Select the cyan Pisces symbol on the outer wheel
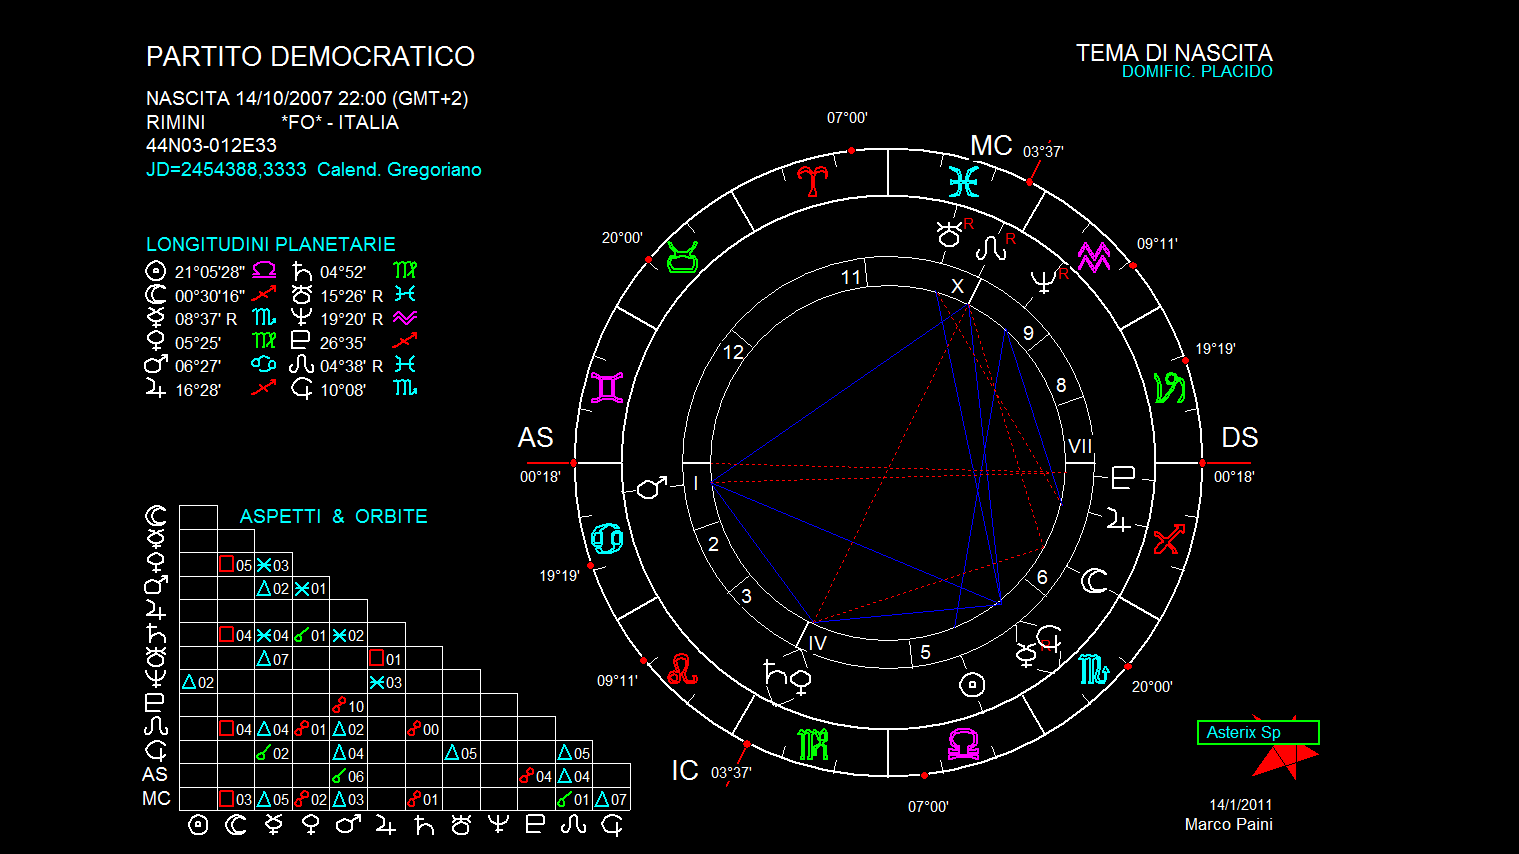Viewport: 1519px width, 854px height. [963, 182]
